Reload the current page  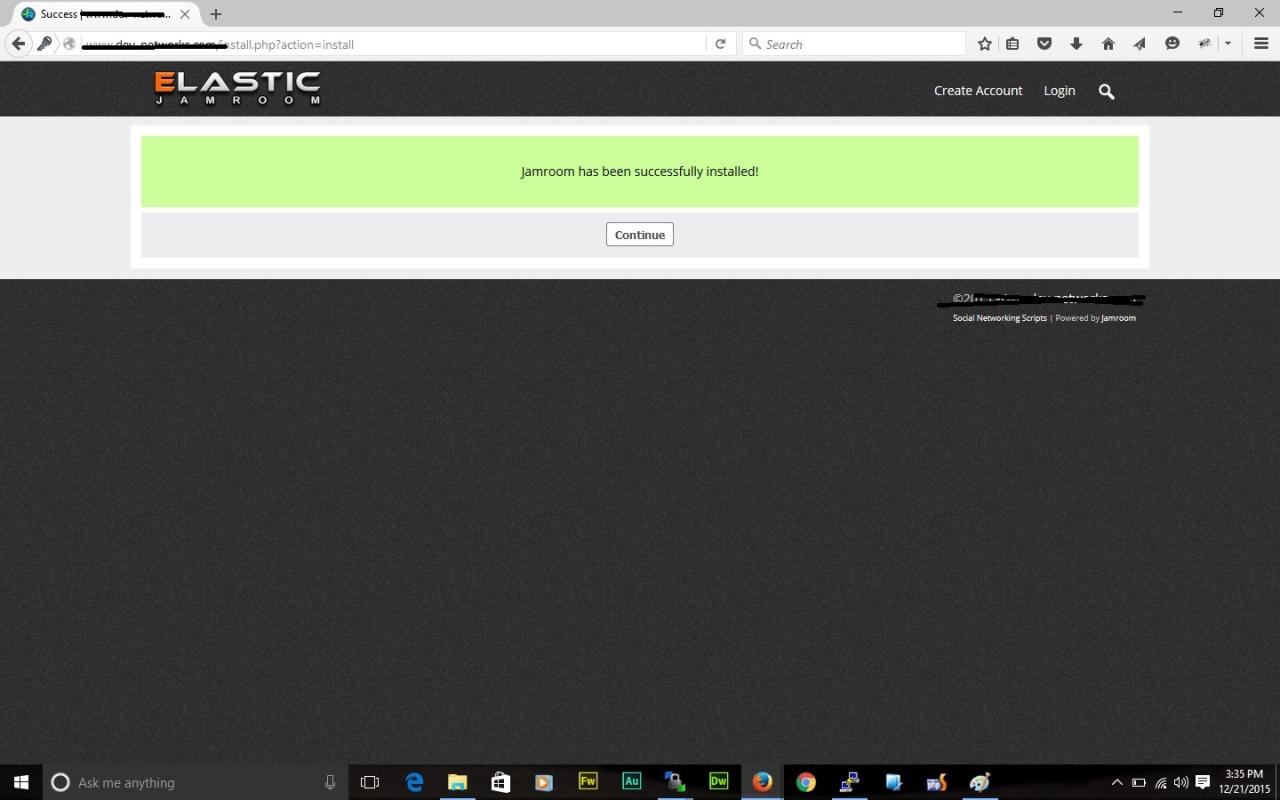(720, 44)
